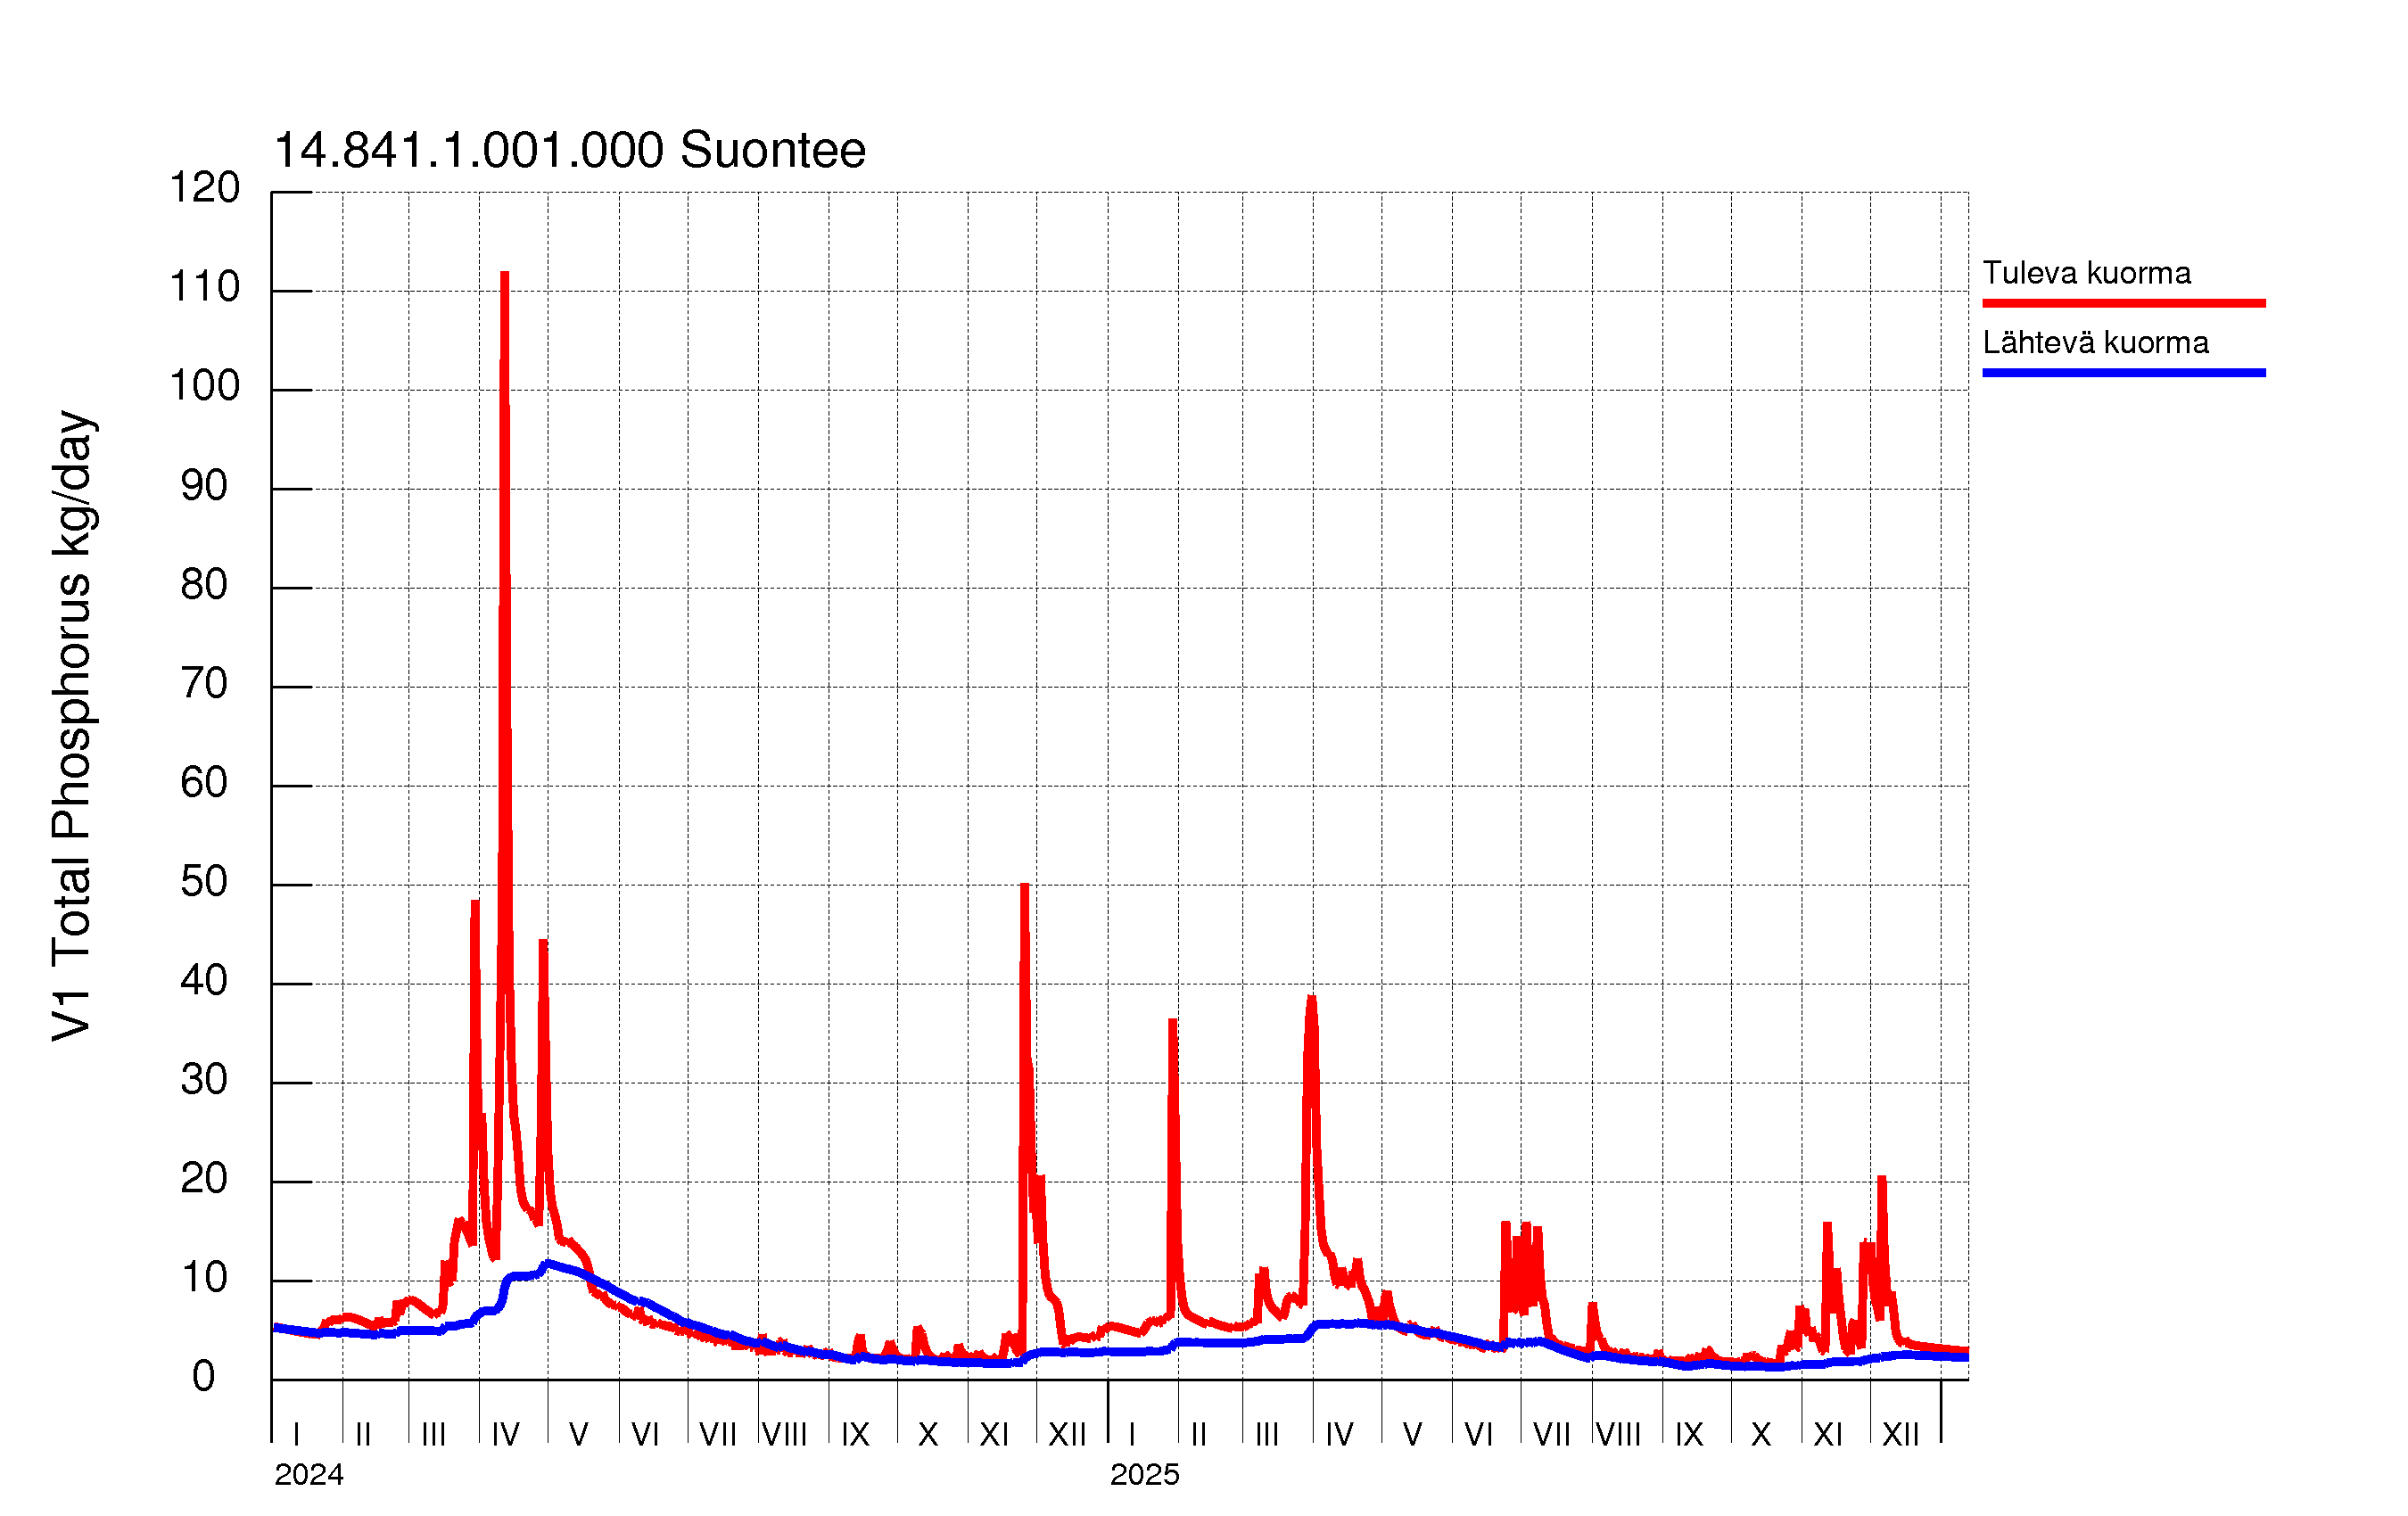Click month IV label under 2024
Image resolution: width=2408 pixels, height=1516 pixels.
coord(506,1435)
